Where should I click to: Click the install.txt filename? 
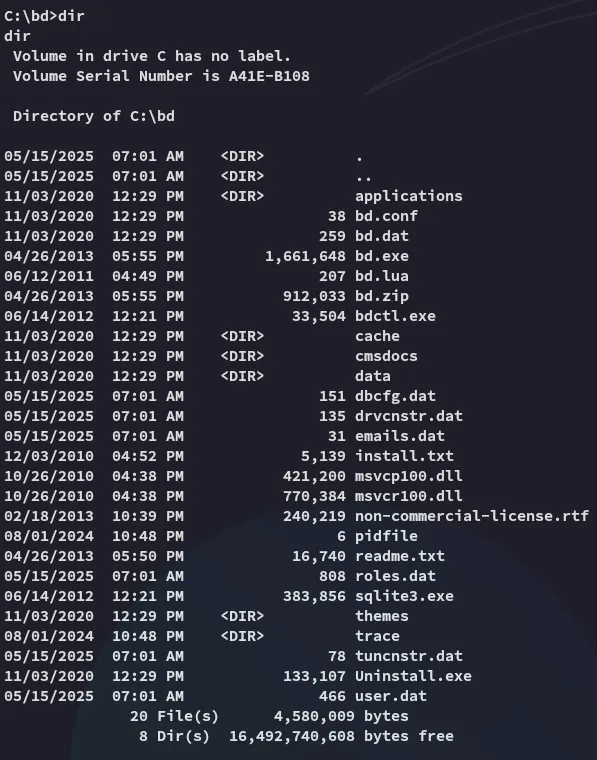(x=405, y=456)
